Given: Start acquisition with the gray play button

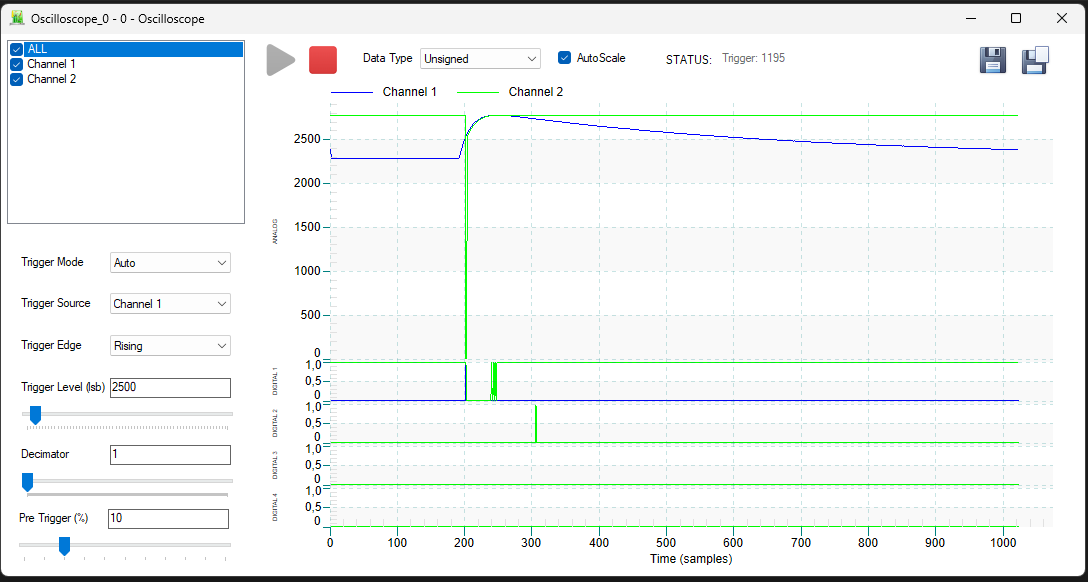Looking at the screenshot, I should [x=281, y=60].
